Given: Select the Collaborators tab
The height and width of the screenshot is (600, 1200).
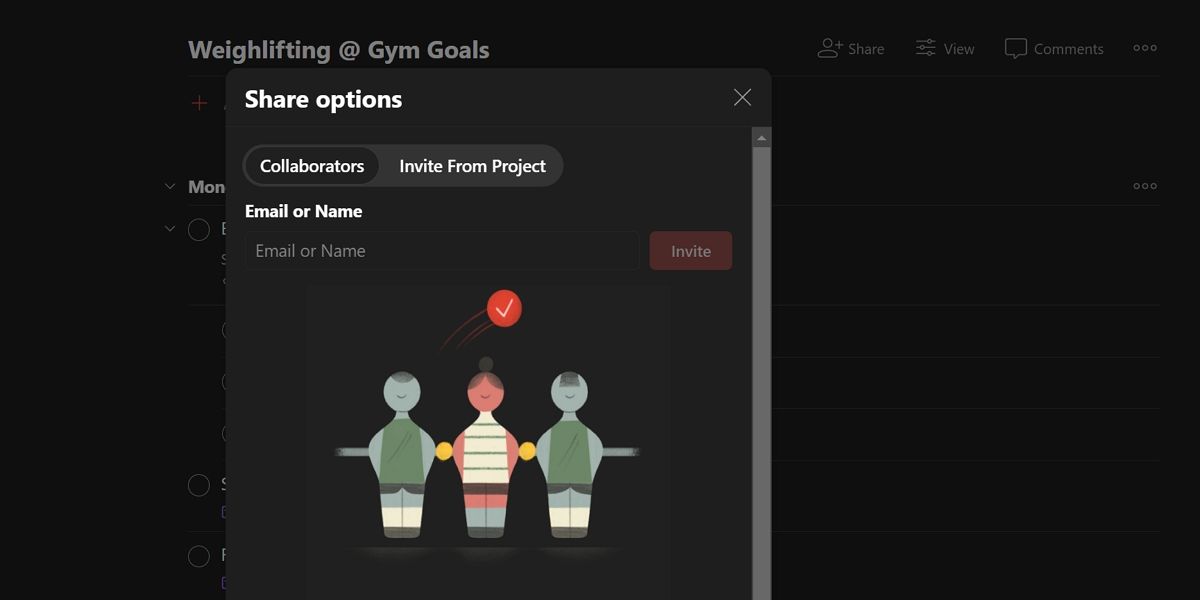Looking at the screenshot, I should pos(312,165).
